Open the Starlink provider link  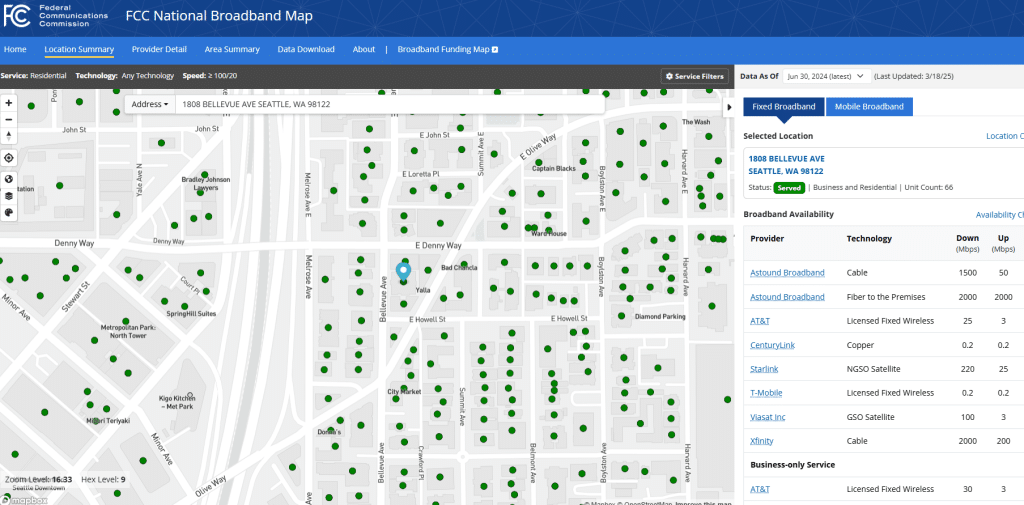pos(764,369)
